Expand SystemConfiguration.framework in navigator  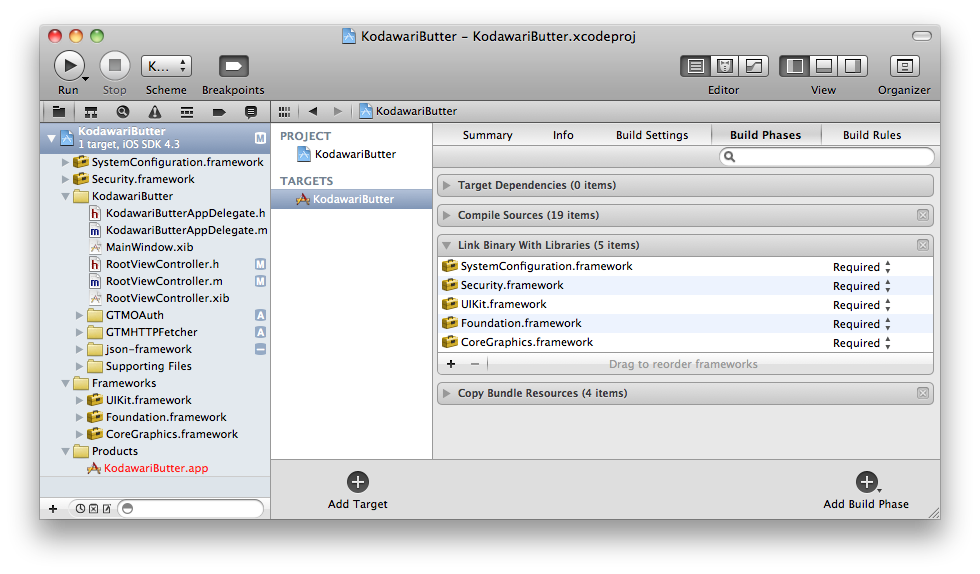click(x=65, y=162)
